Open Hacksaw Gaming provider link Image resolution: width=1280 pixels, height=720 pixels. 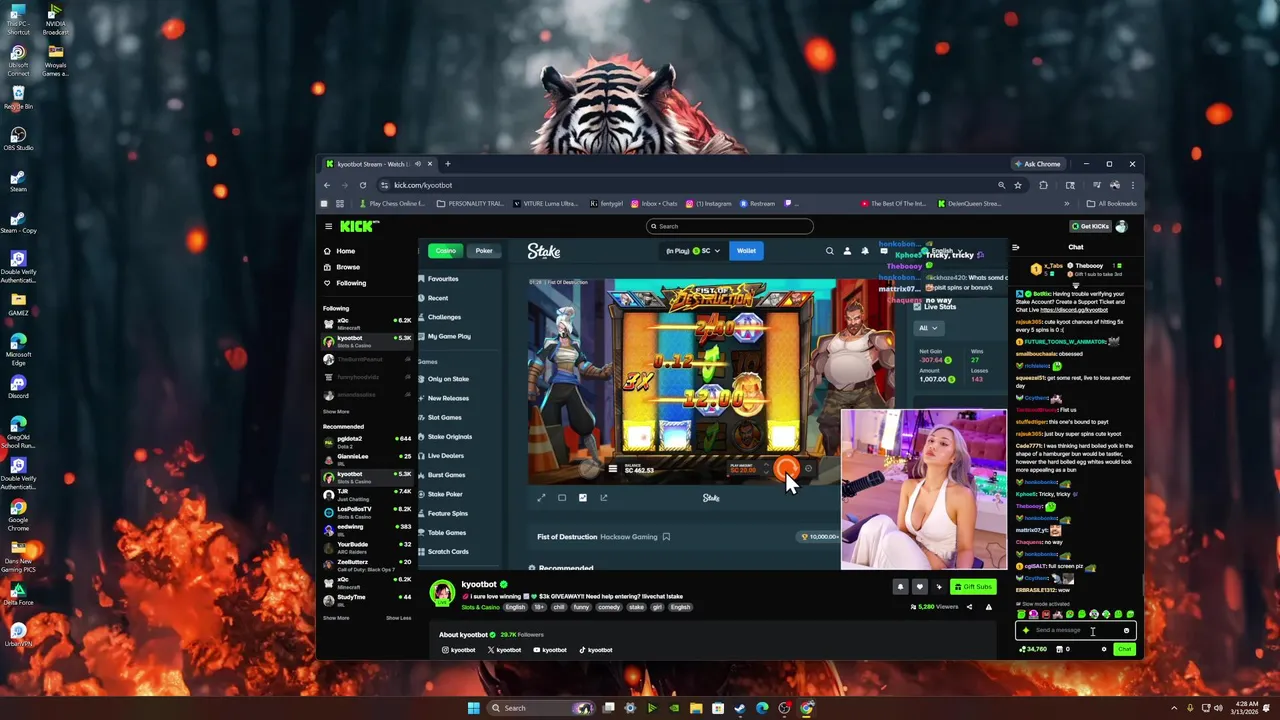(629, 537)
